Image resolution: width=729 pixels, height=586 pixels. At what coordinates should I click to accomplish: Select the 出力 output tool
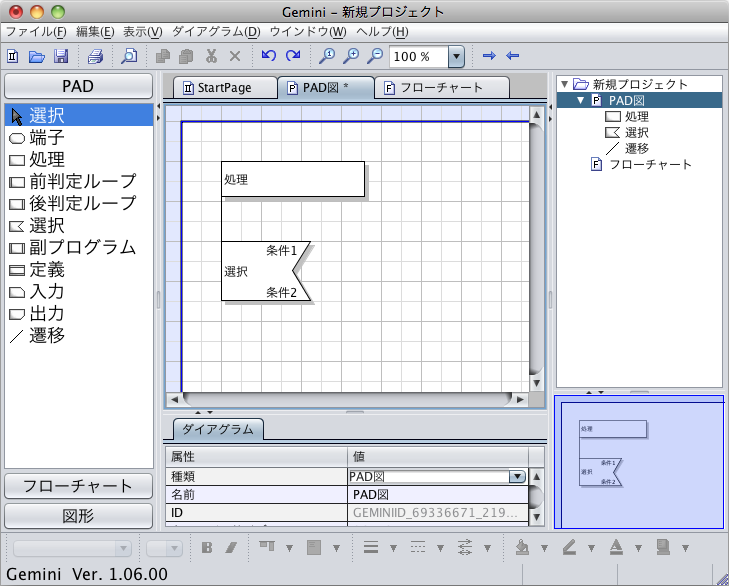[79, 313]
